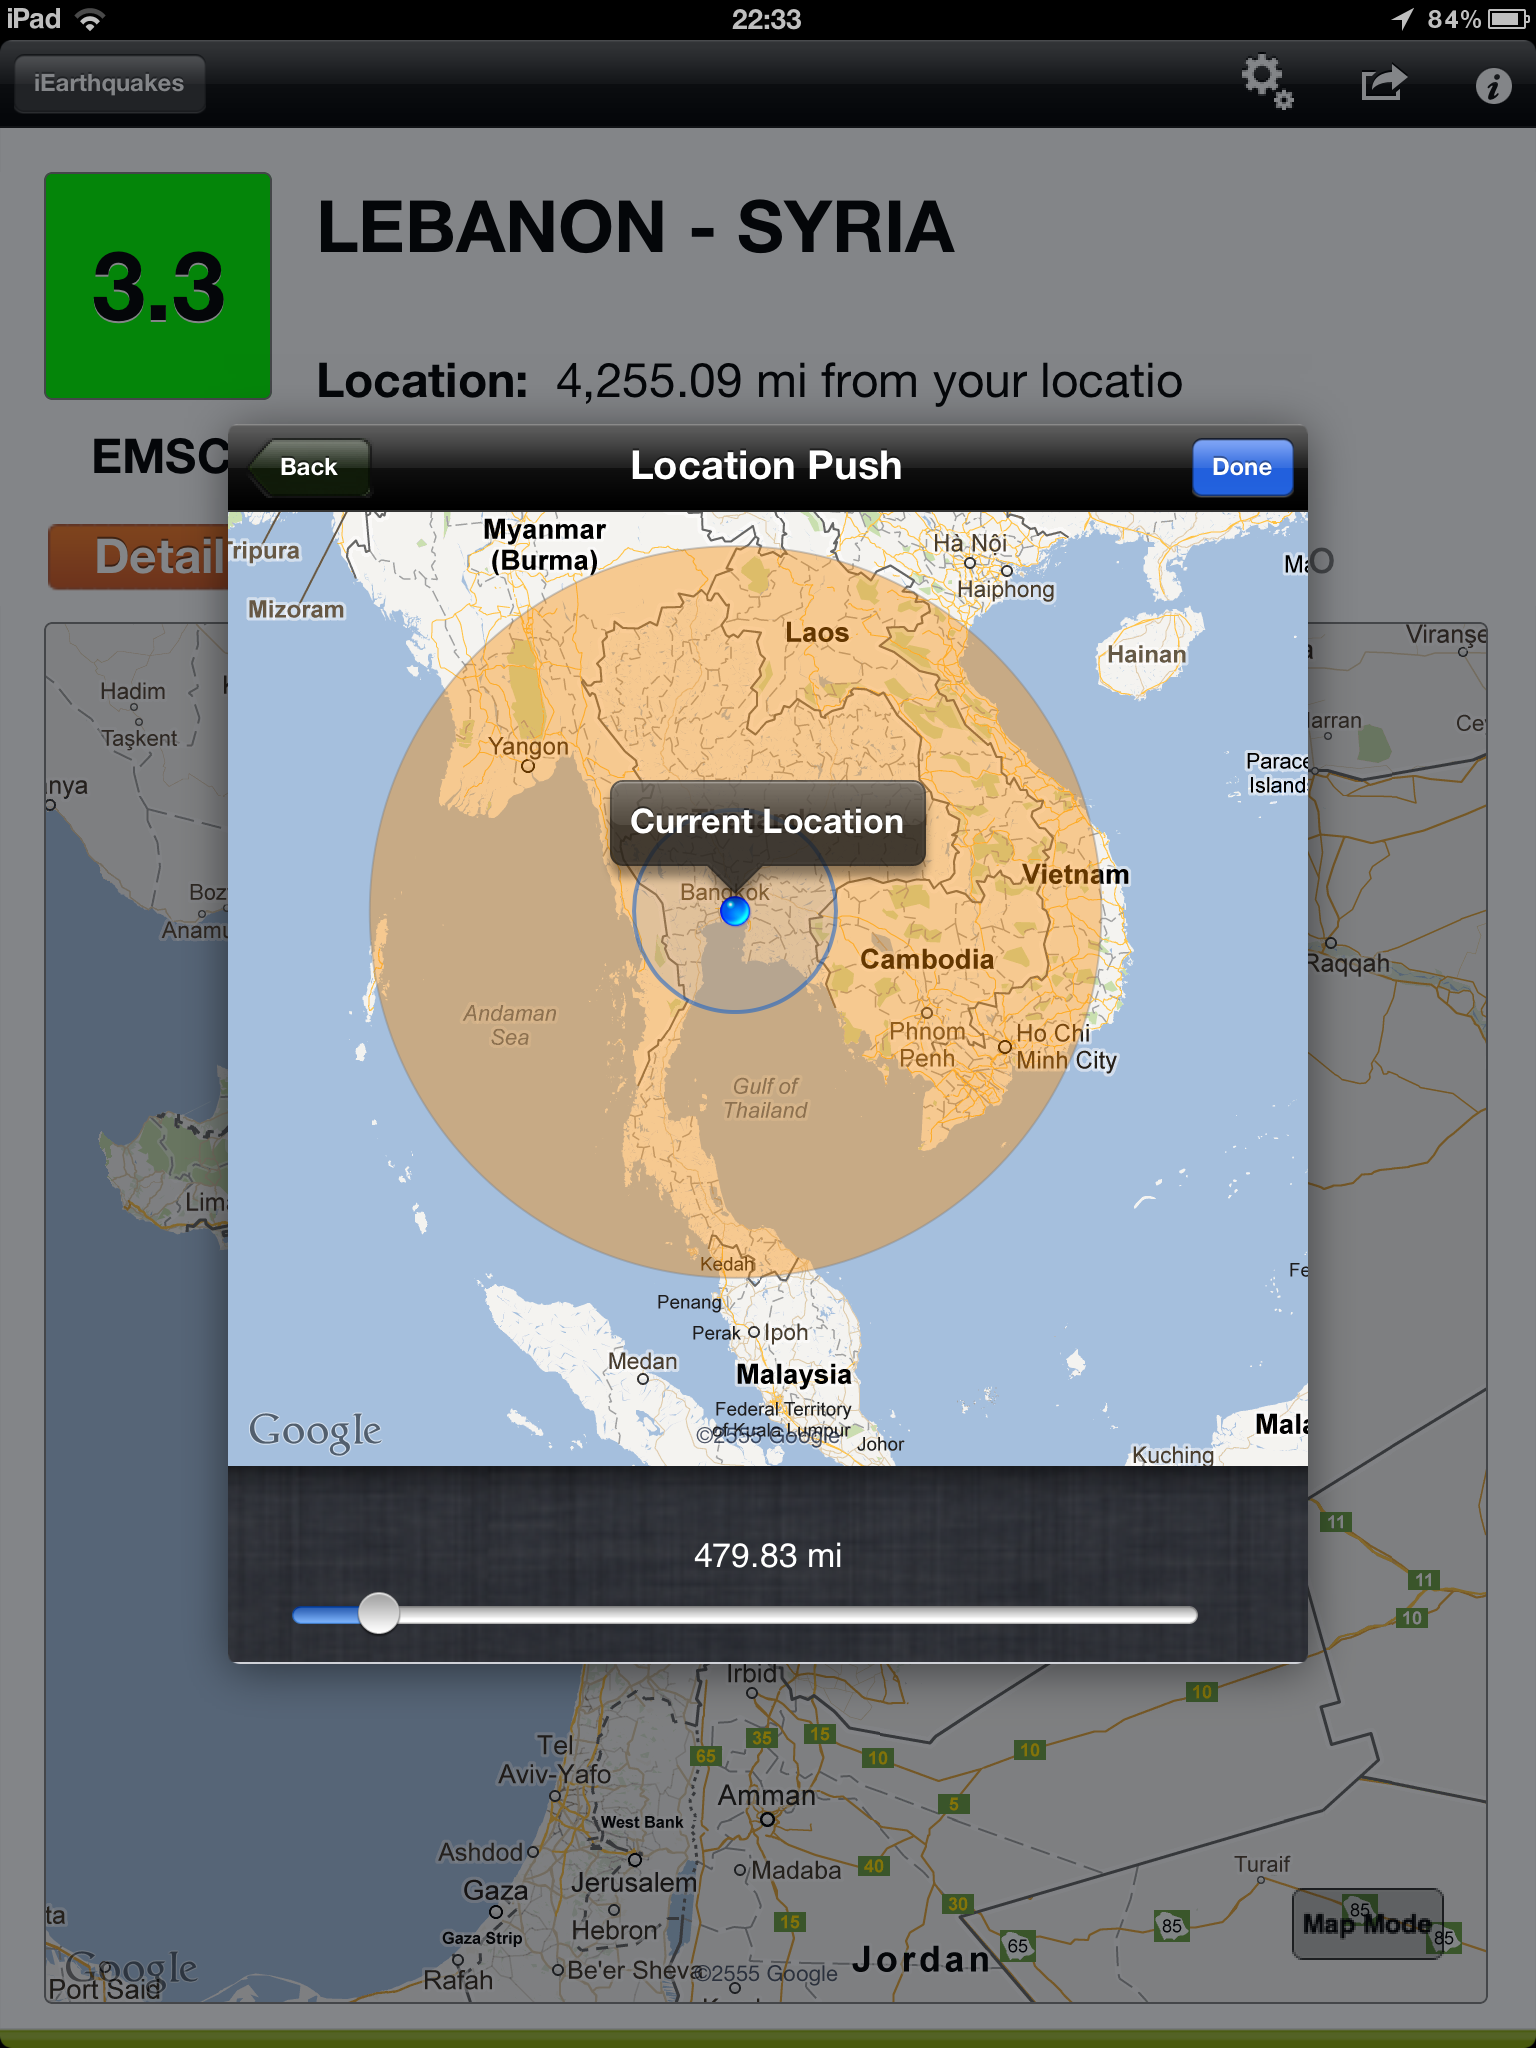
Task: Tap the Location Push title
Action: [766, 466]
